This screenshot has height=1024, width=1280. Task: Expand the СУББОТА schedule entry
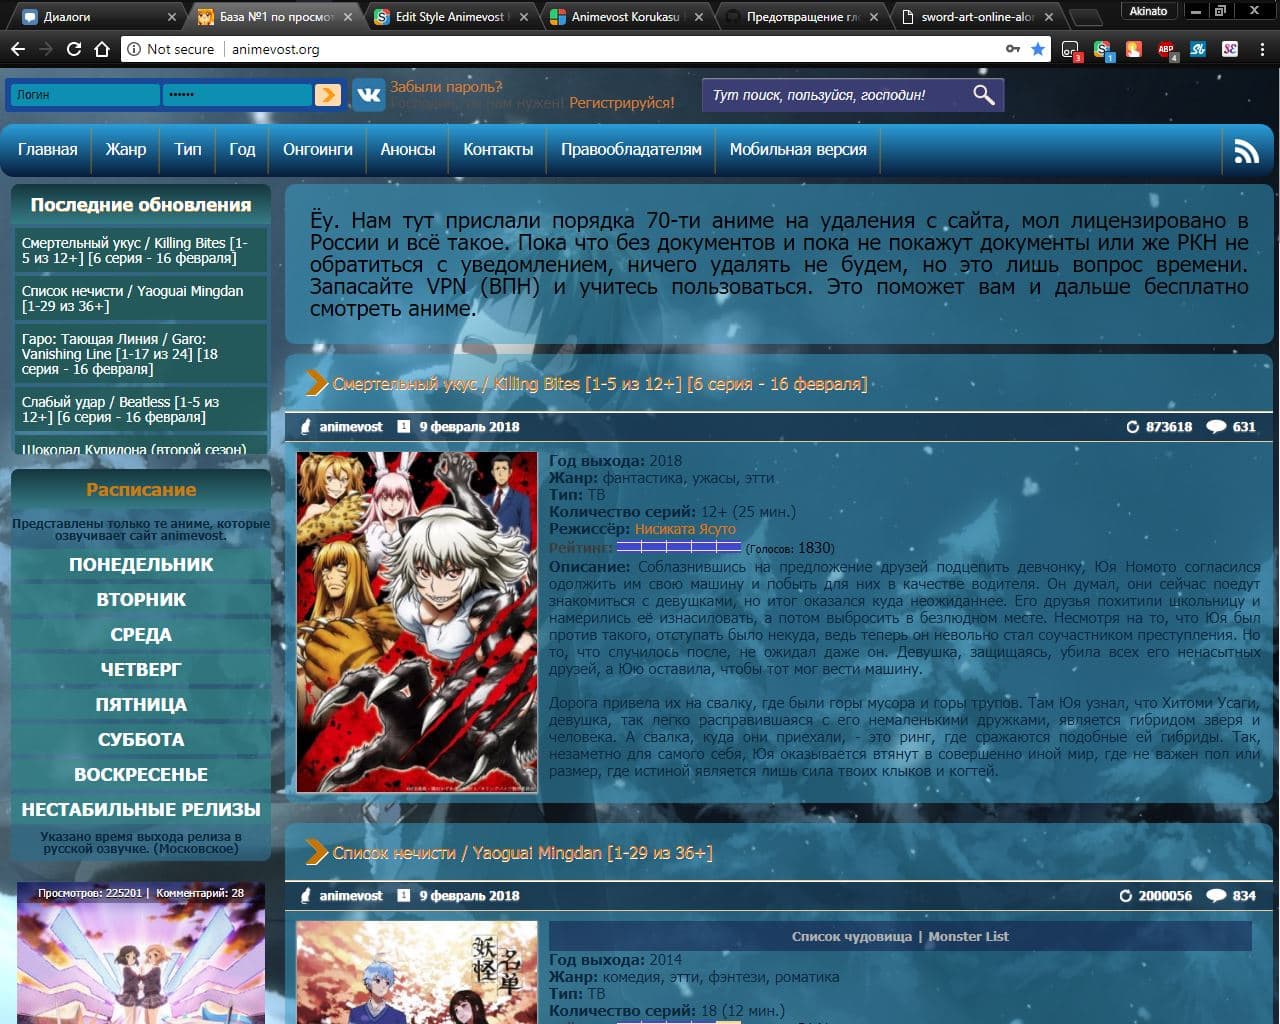pyautogui.click(x=141, y=739)
